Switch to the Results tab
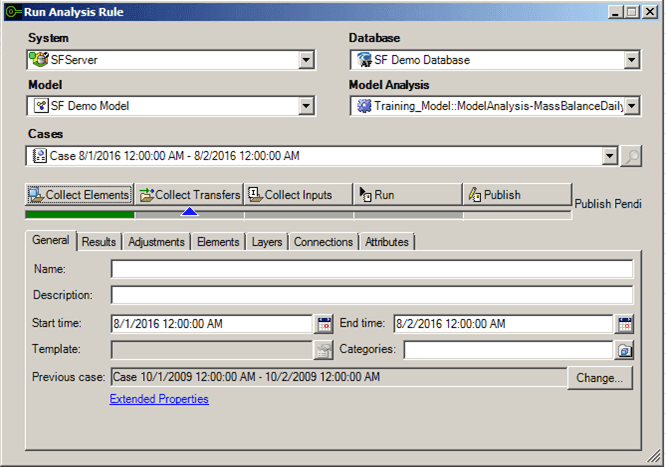Viewport: 666px width, 467px height. 99,242
